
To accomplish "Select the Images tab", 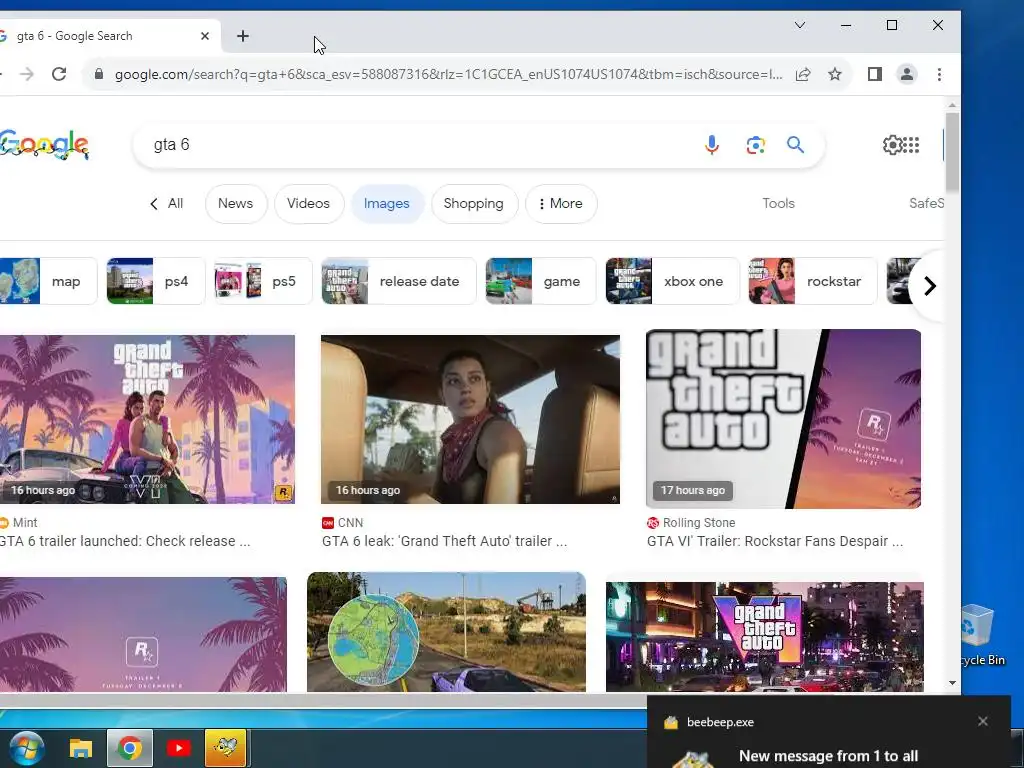I will (387, 203).
